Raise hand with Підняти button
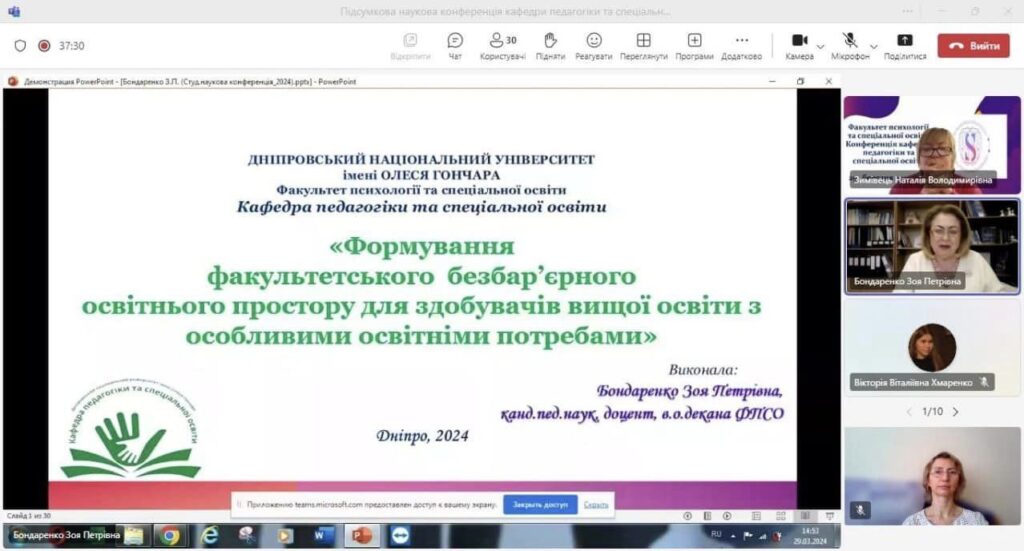 coord(550,46)
